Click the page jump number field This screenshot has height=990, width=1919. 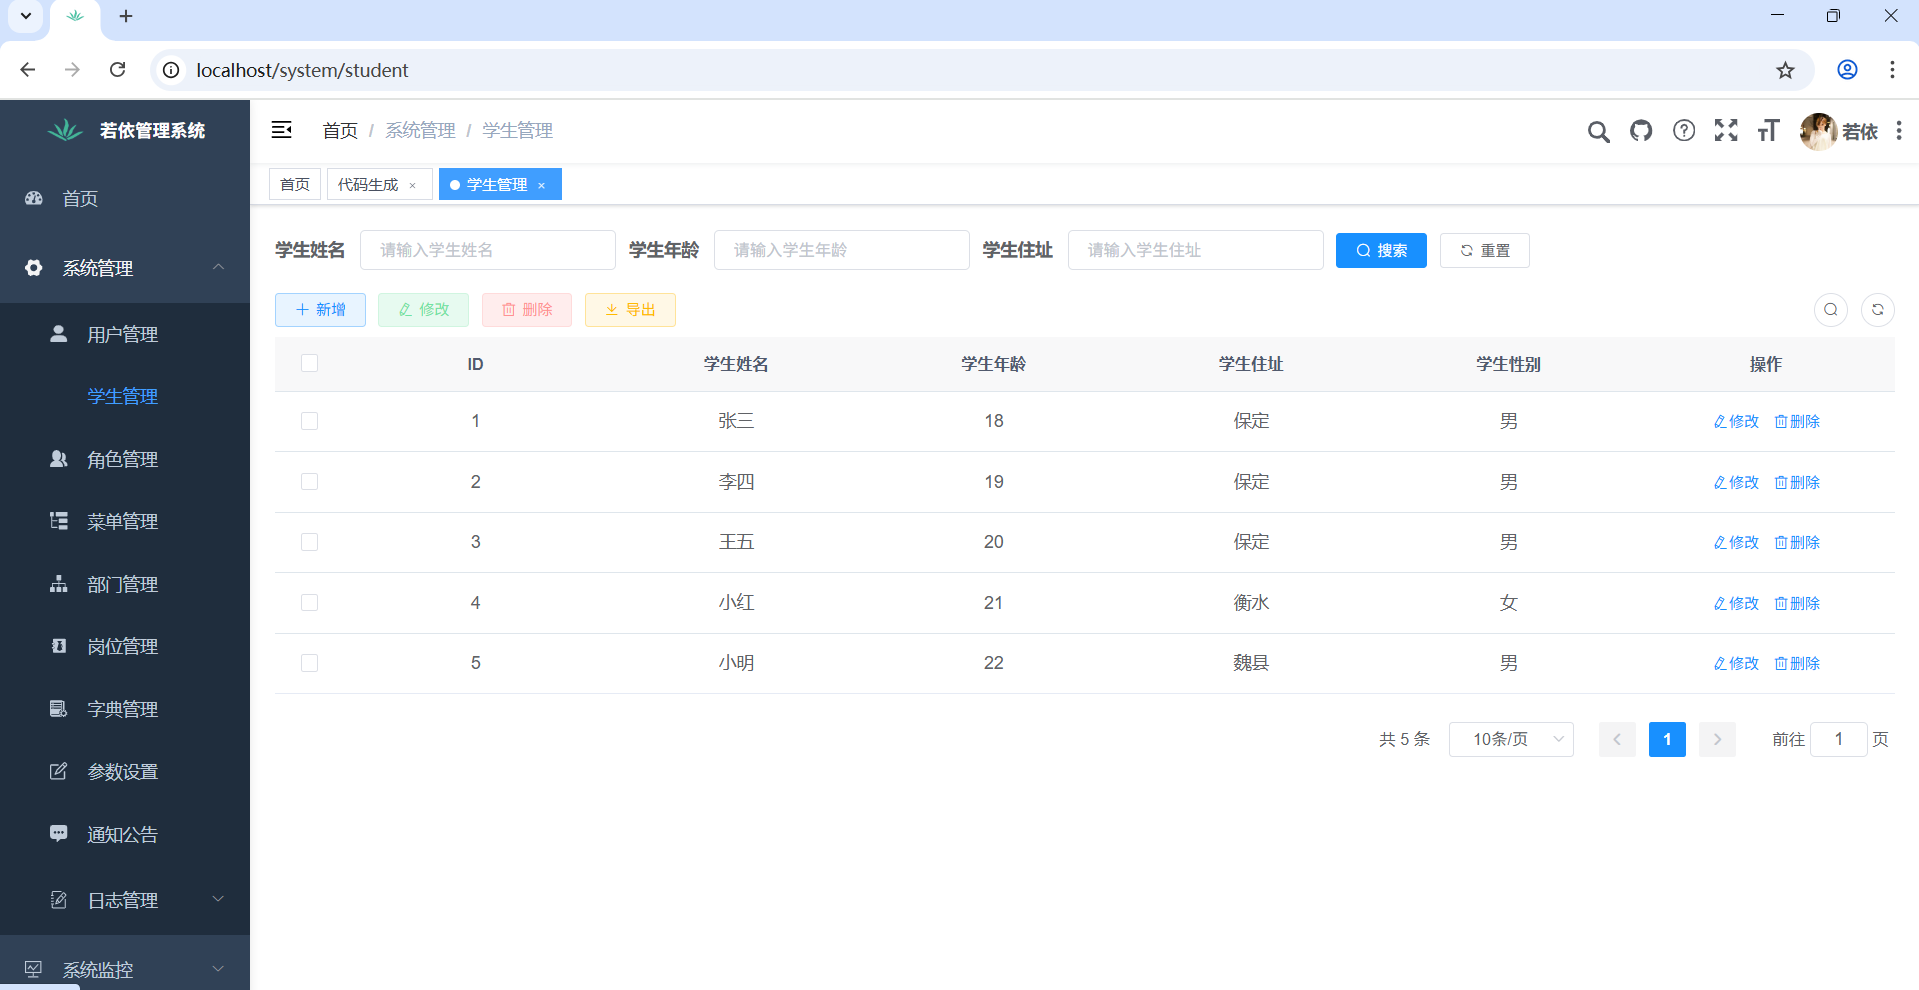pyautogui.click(x=1838, y=739)
